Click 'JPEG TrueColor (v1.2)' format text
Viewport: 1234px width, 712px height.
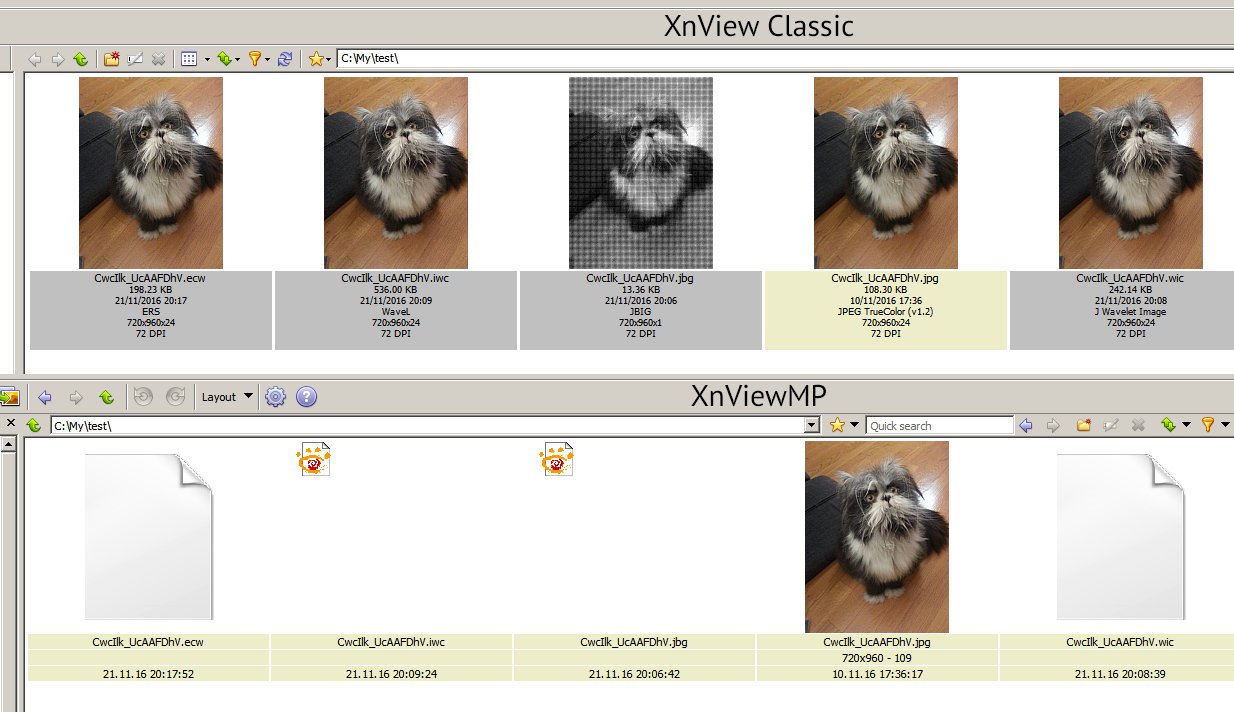point(885,311)
